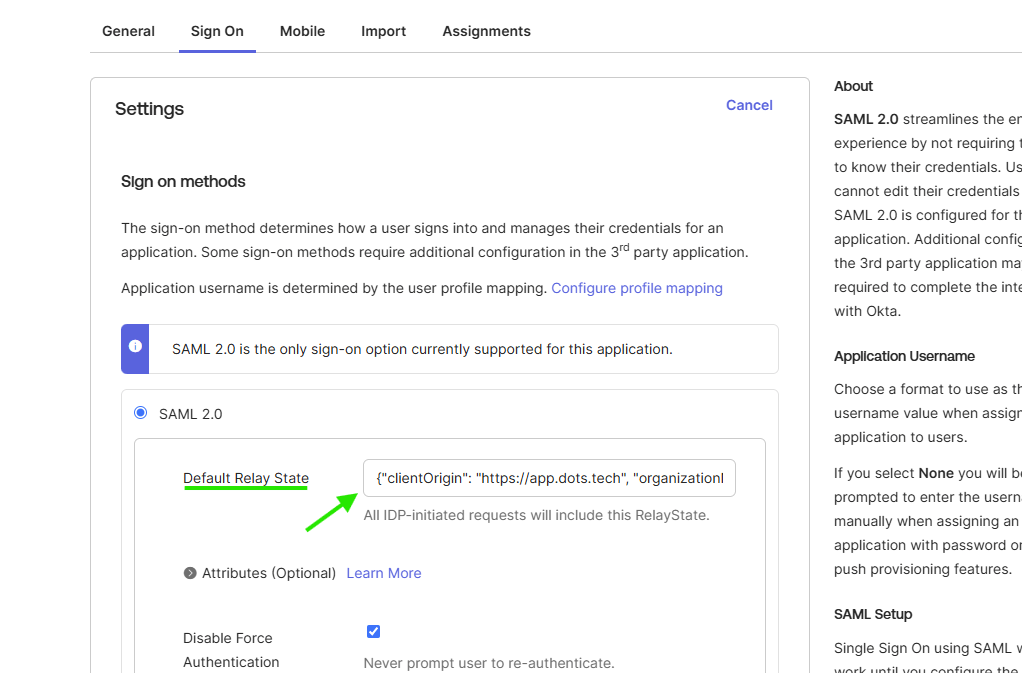The width and height of the screenshot is (1022, 673).
Task: Open the Import tab
Action: (x=383, y=31)
